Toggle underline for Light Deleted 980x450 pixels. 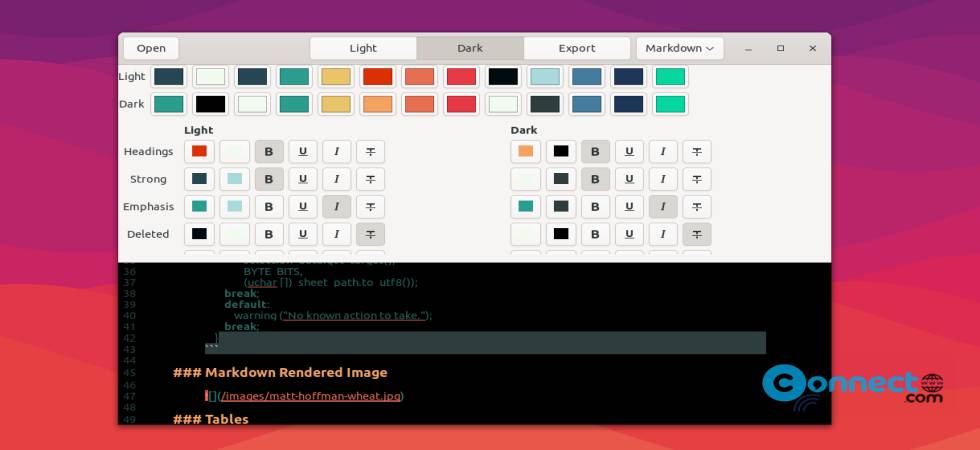(302, 234)
